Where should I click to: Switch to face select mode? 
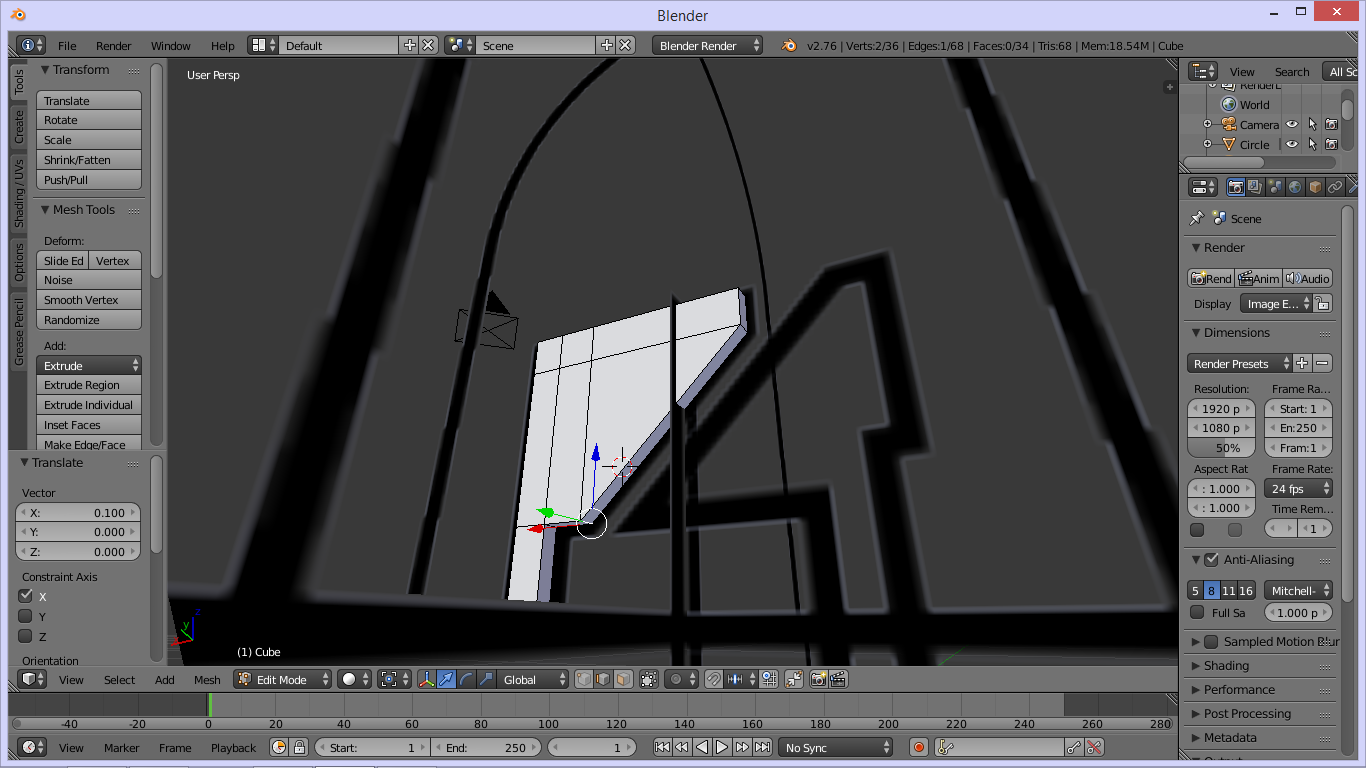[623, 679]
